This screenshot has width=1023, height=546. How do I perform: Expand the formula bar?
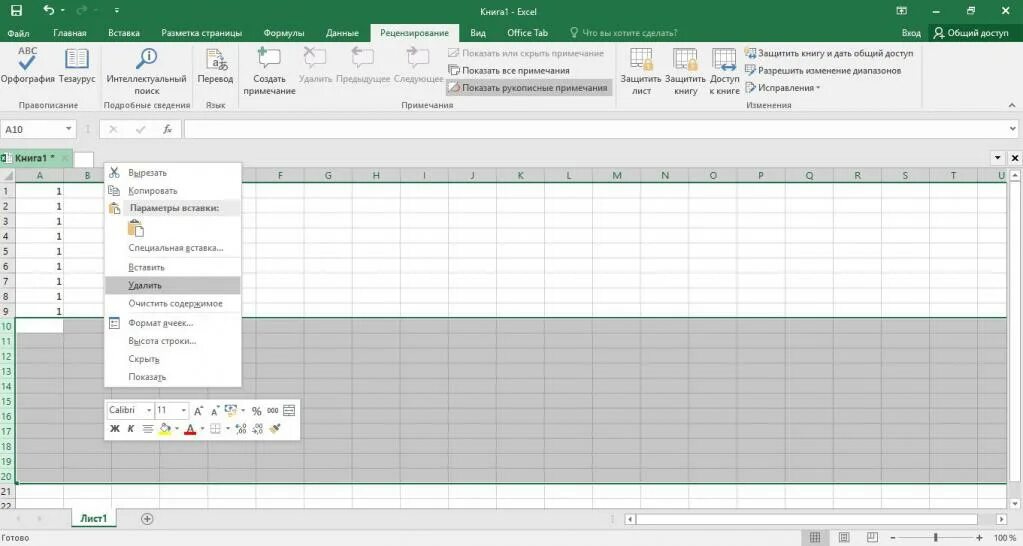(1013, 129)
